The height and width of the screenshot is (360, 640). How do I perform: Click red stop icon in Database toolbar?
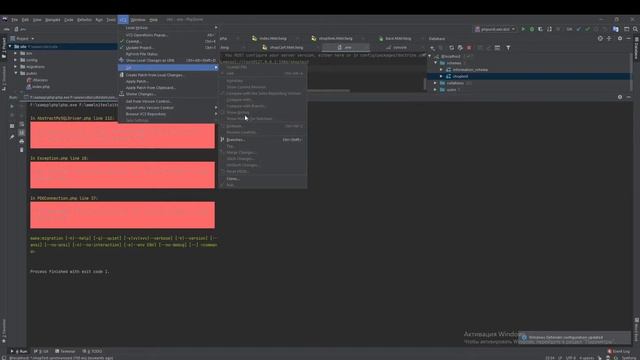coord(469,48)
